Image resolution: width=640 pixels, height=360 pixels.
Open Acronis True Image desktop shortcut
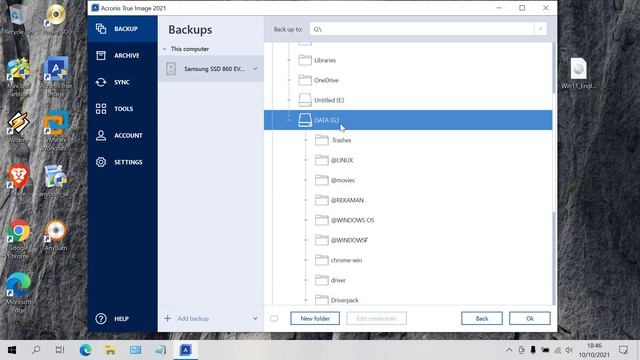56,77
